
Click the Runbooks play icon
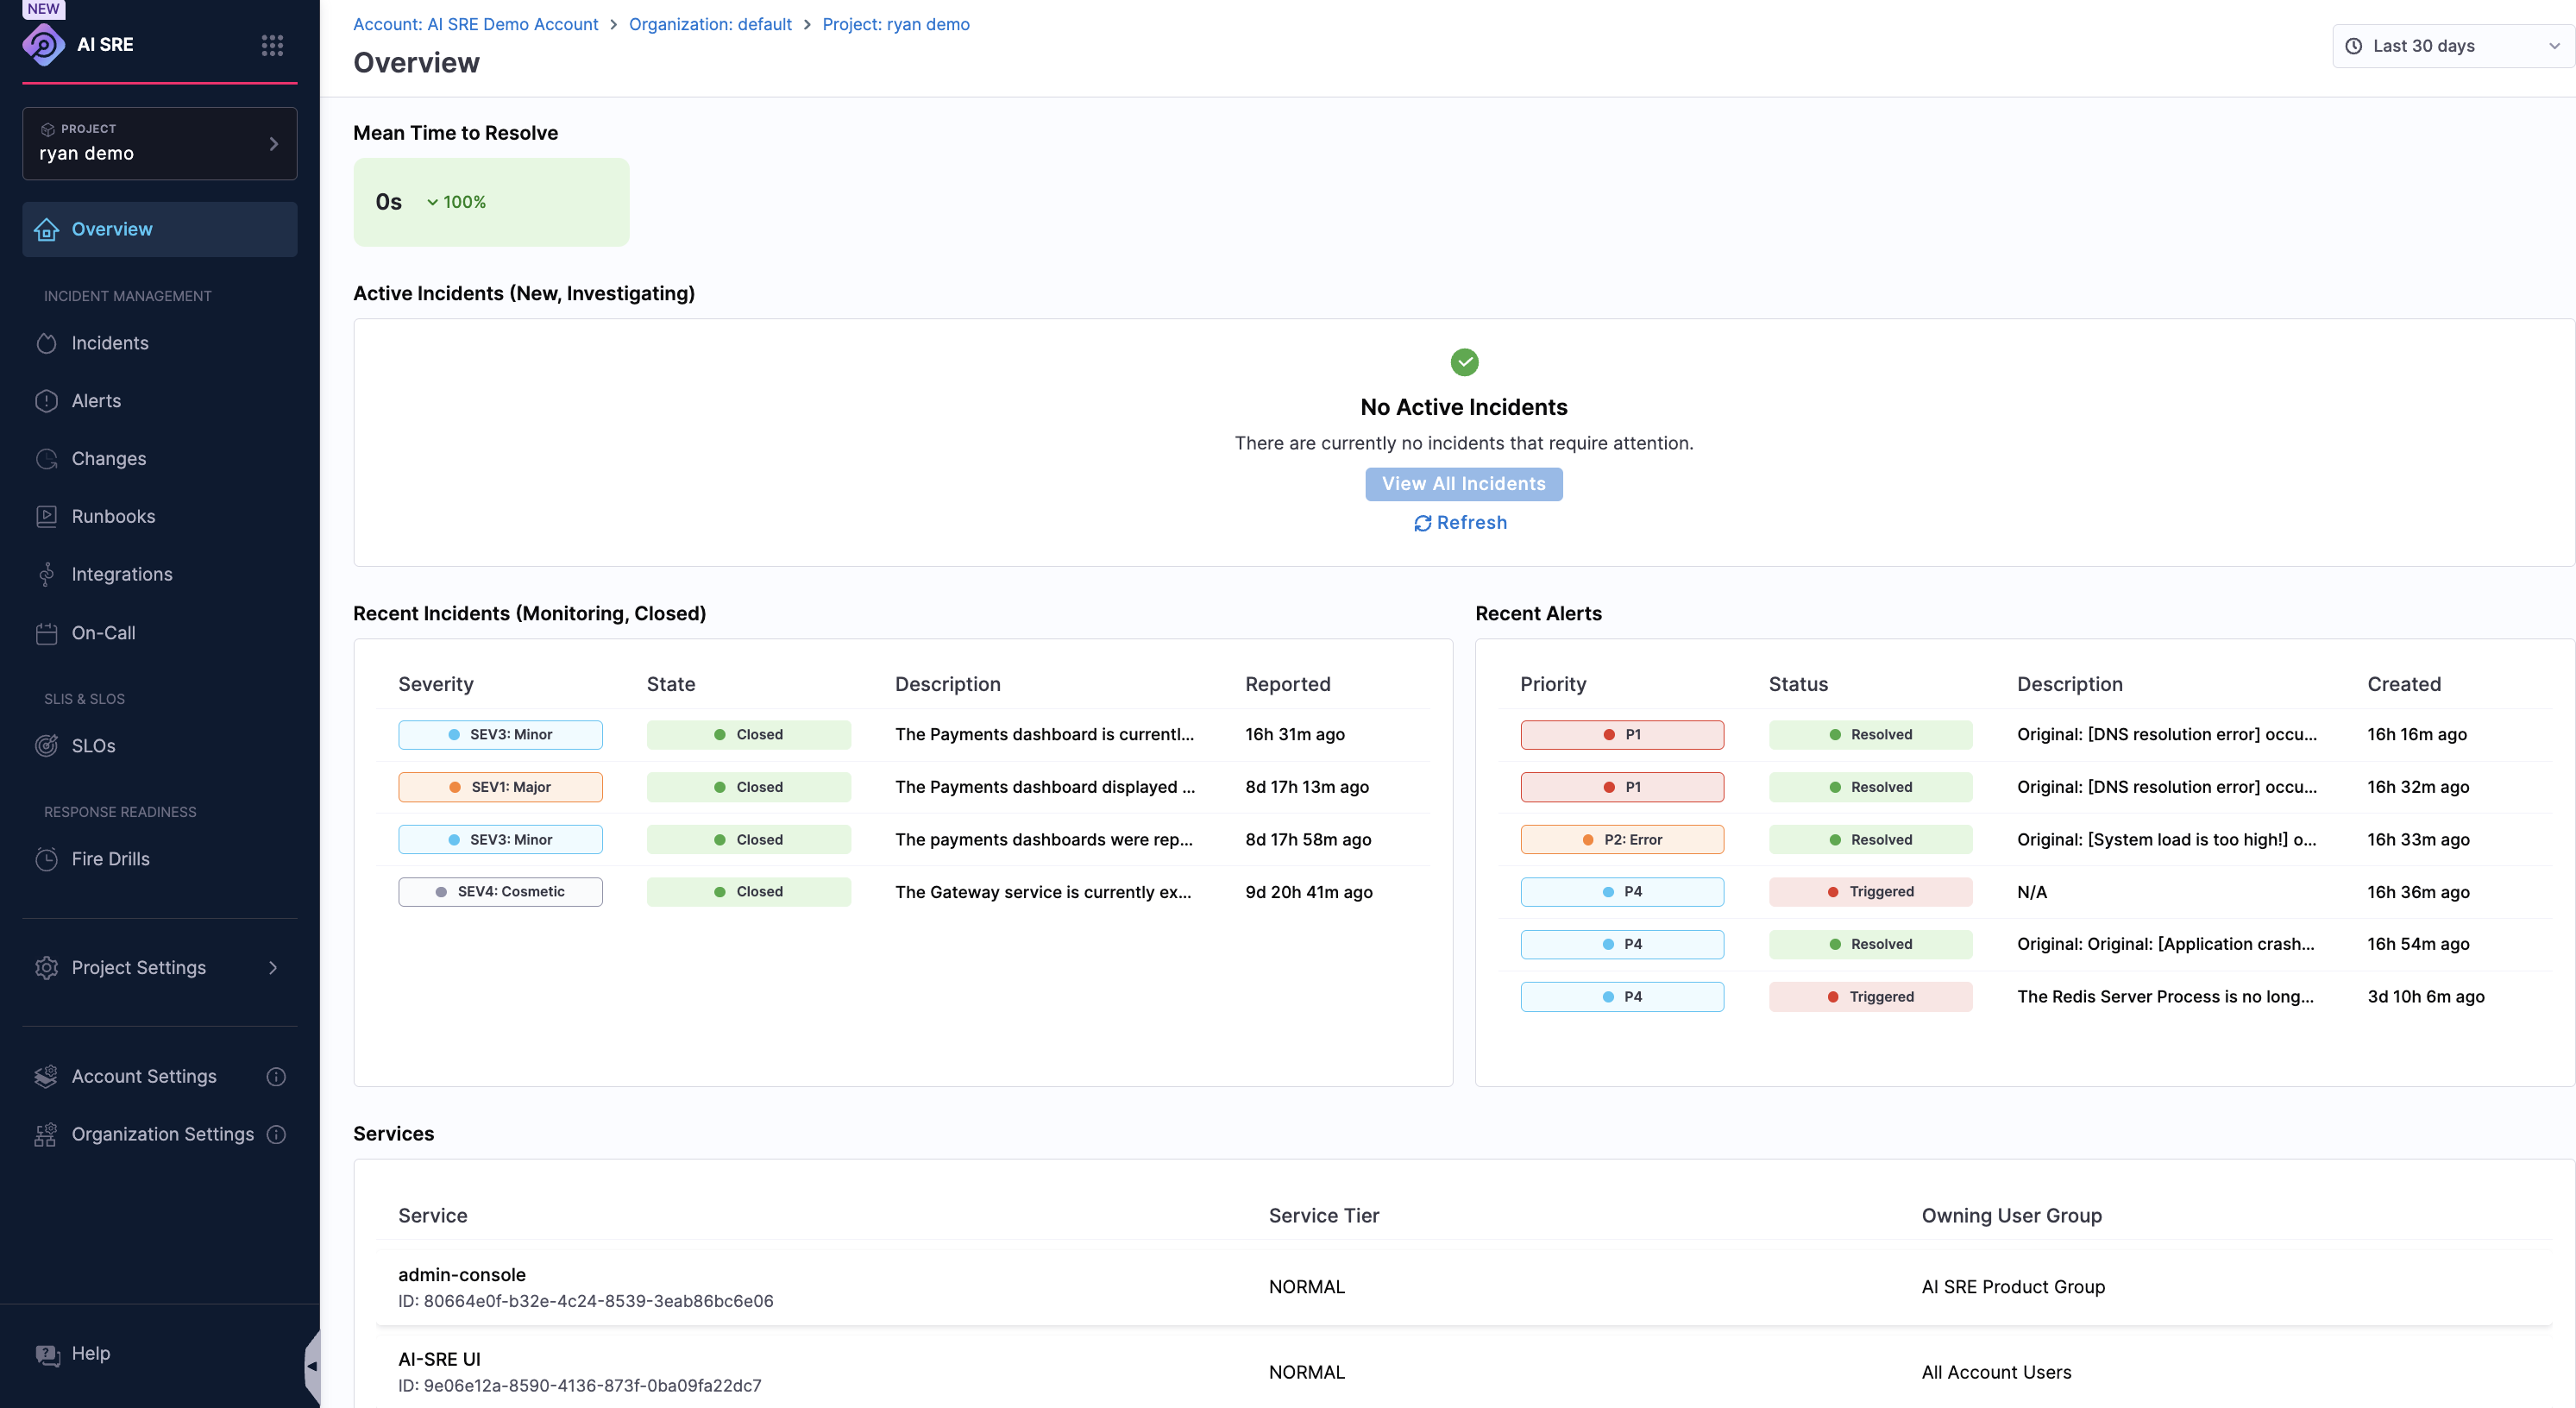[46, 516]
